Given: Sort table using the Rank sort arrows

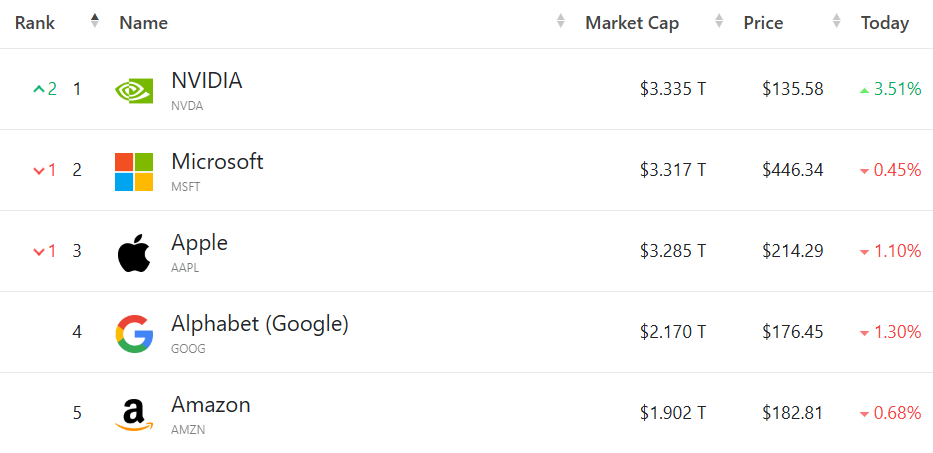Looking at the screenshot, I should point(95,21).
